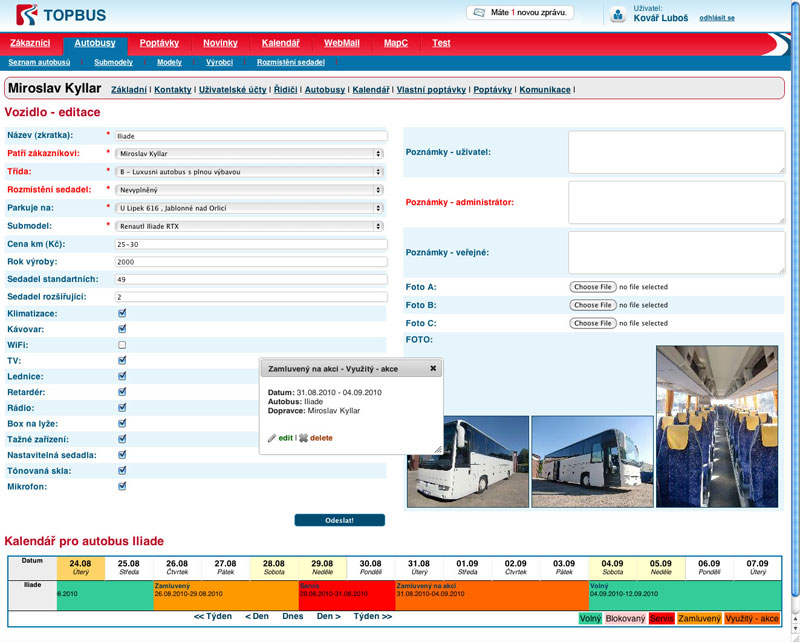Open the Zákazníci menu tab
The image size is (800, 642).
click(x=30, y=43)
